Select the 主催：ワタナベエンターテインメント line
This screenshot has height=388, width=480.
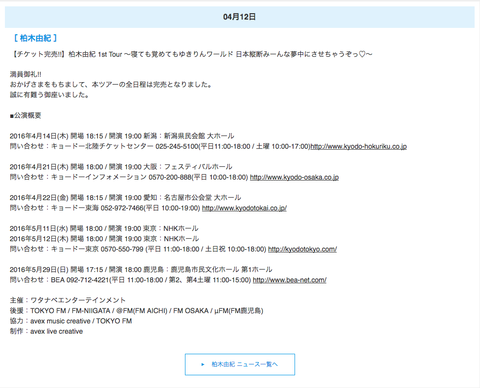tap(68, 300)
